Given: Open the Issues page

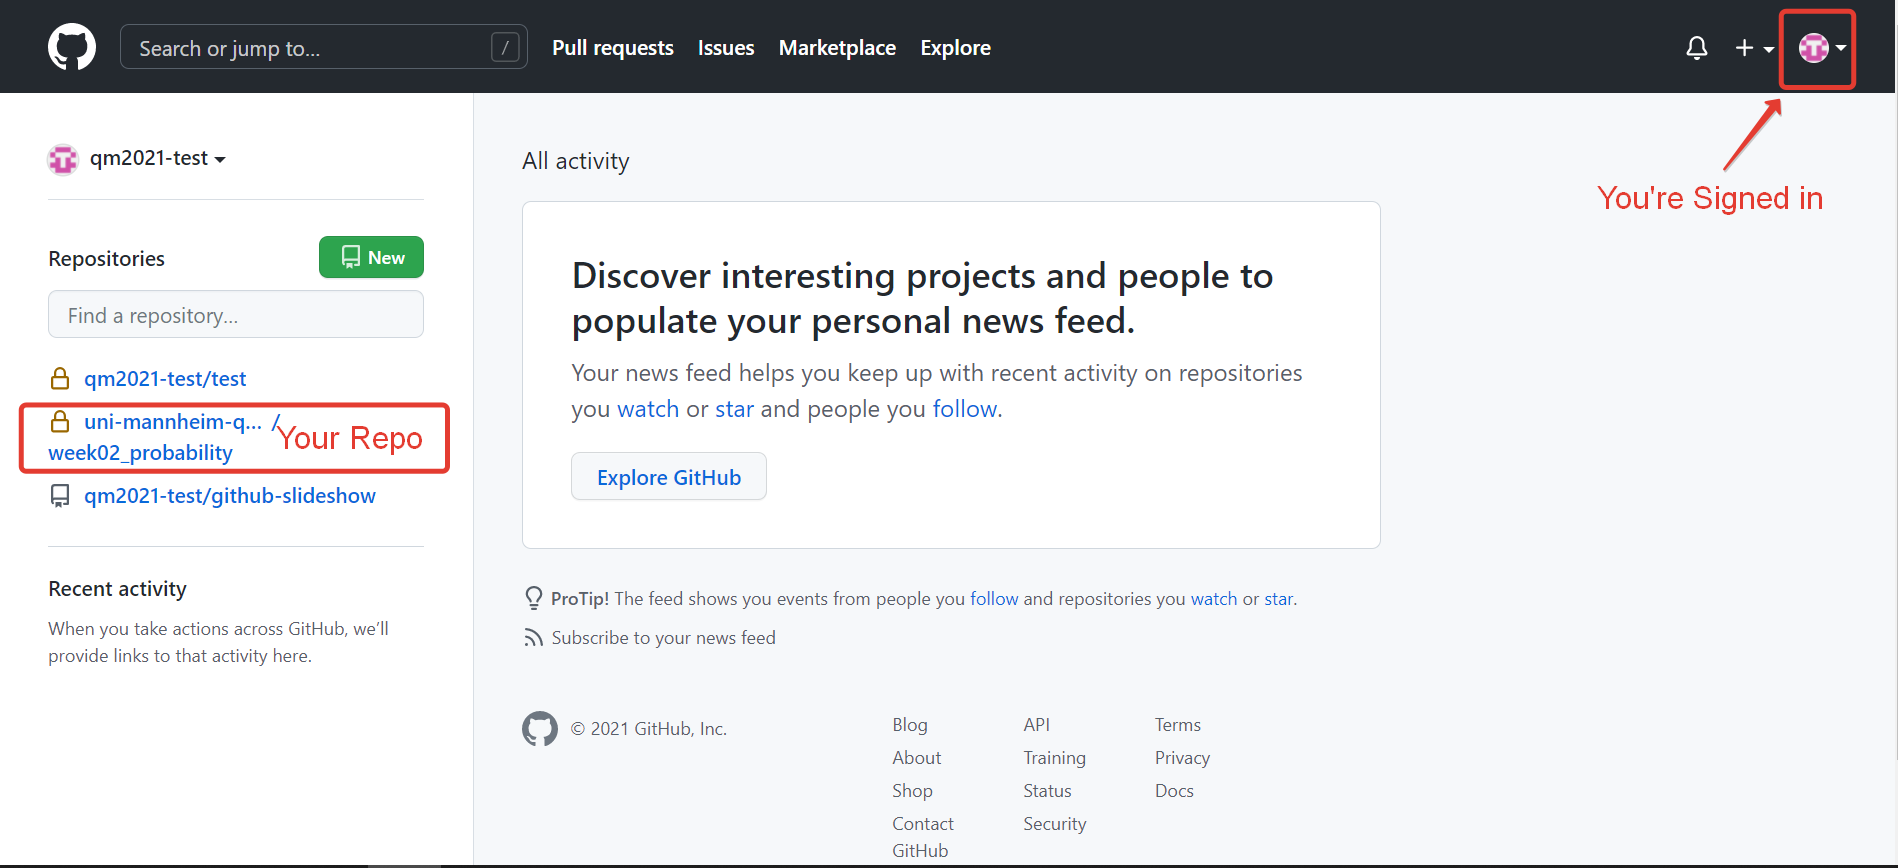Looking at the screenshot, I should [x=725, y=48].
